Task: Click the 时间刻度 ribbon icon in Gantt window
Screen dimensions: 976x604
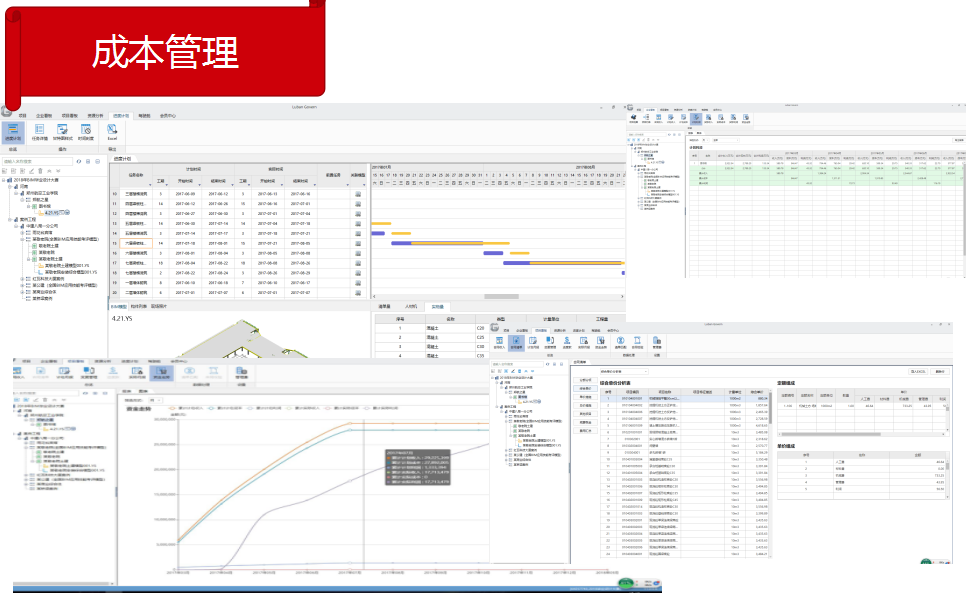Action: click(x=86, y=132)
